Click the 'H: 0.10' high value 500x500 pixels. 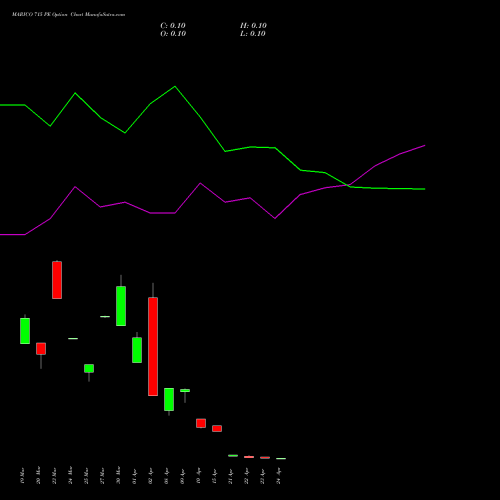253,26
